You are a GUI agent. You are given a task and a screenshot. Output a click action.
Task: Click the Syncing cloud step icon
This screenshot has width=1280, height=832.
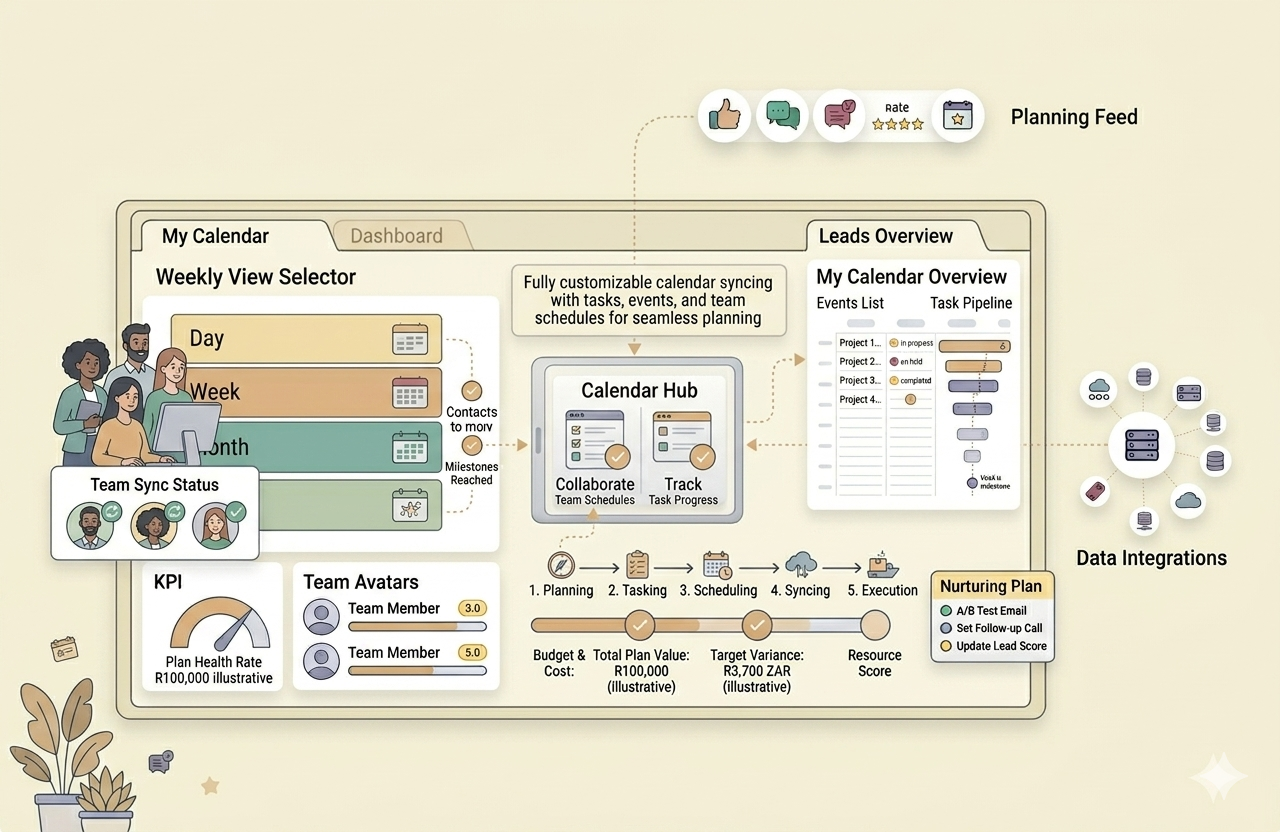801,565
